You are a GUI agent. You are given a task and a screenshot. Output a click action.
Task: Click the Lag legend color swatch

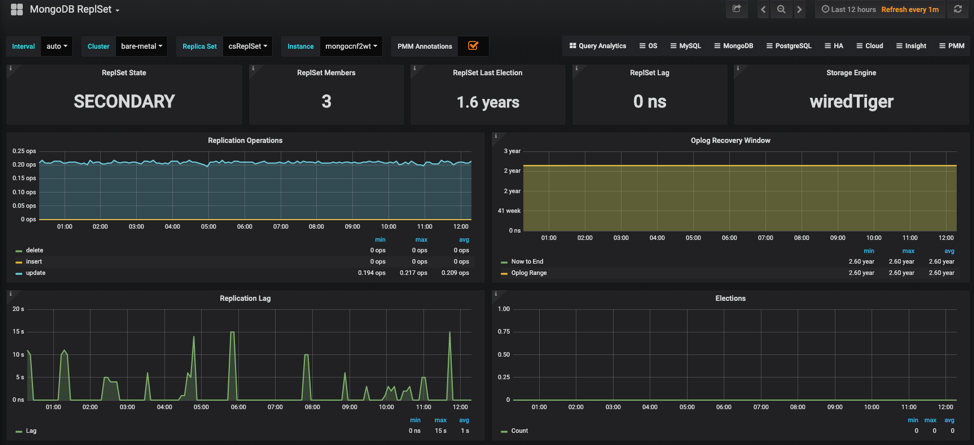(x=19, y=431)
